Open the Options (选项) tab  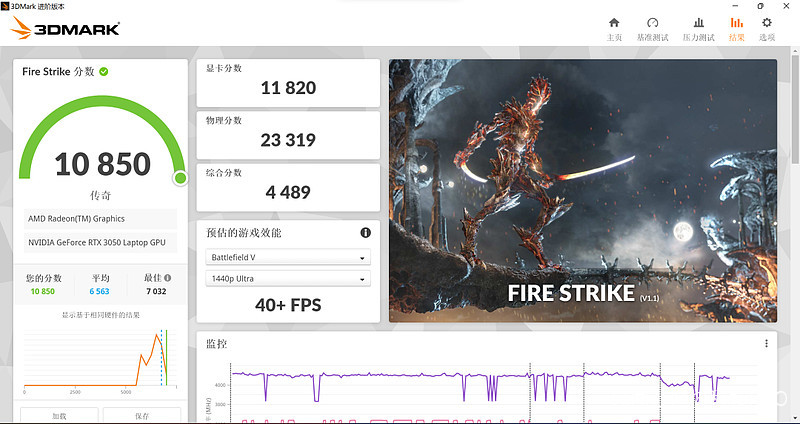point(767,30)
